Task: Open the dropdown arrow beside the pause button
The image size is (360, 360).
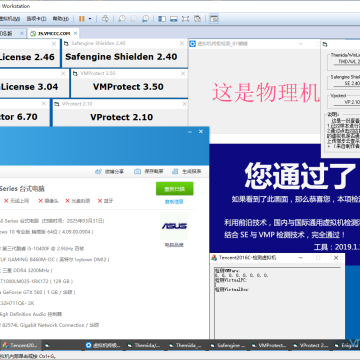Action: (x=90, y=19)
